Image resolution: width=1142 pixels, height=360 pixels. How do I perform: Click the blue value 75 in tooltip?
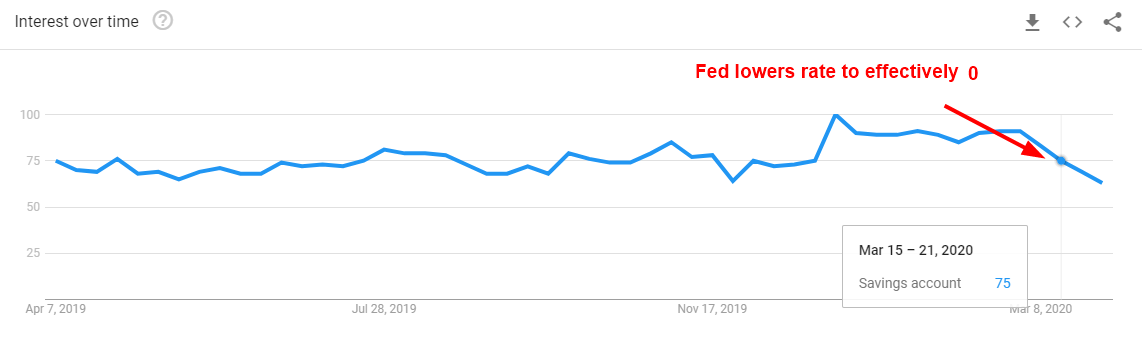[x=1002, y=283]
